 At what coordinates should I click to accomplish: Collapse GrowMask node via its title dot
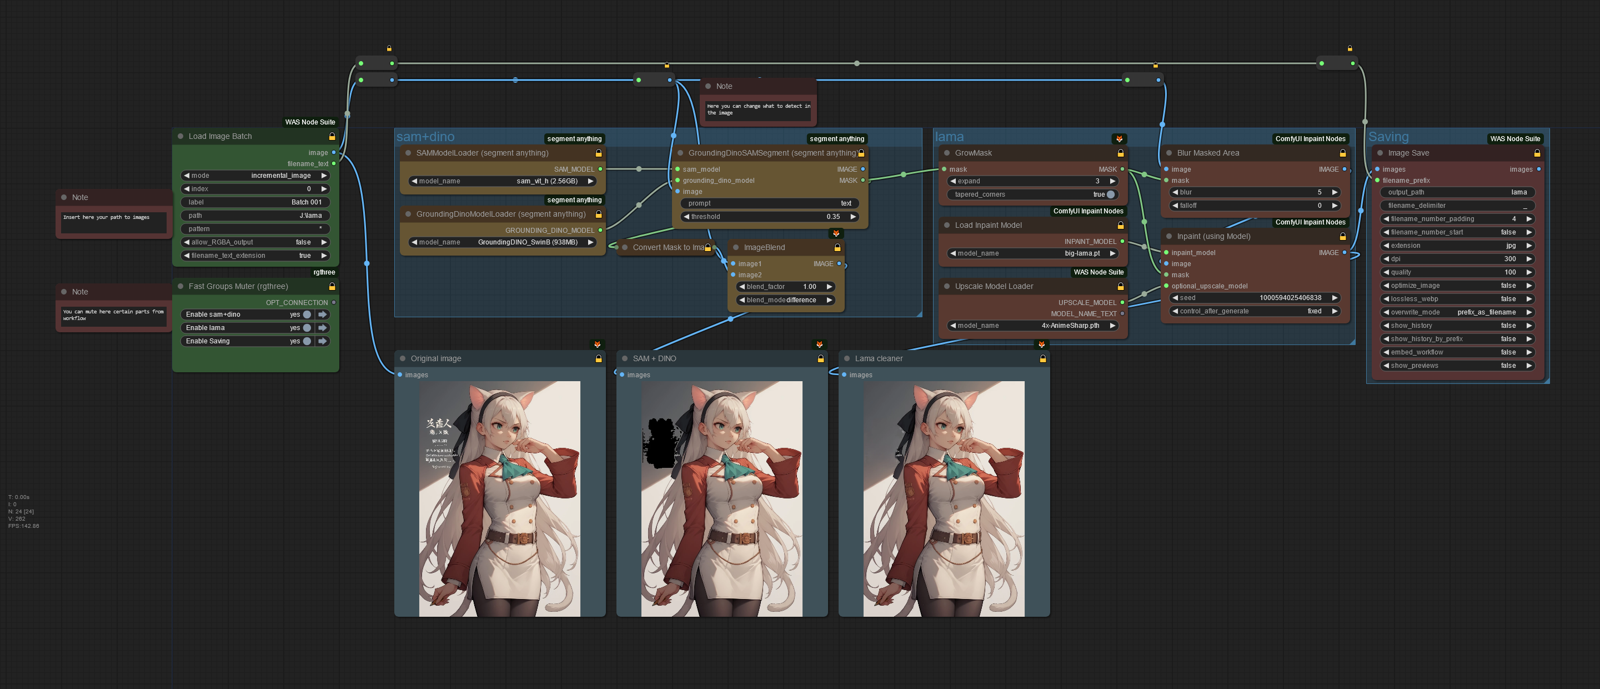click(946, 154)
